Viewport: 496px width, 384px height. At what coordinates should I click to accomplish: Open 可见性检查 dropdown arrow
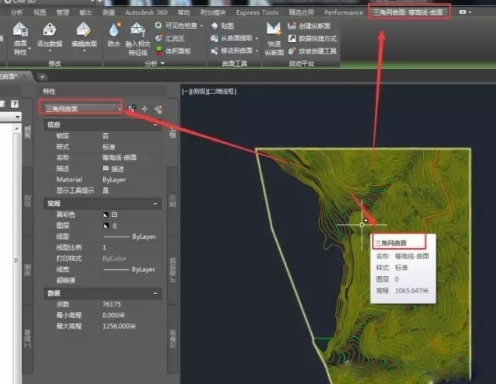(x=202, y=26)
